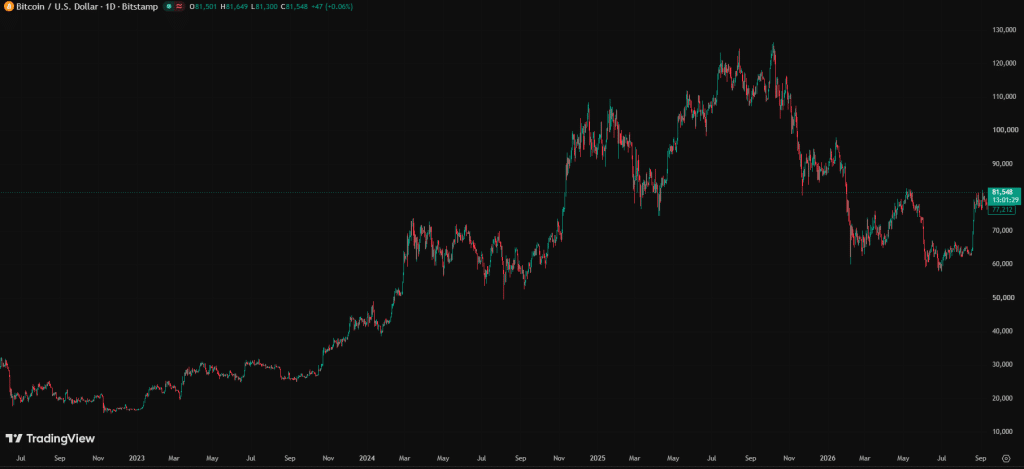Click the 10,000 price axis label
The image size is (1024, 469).
pyautogui.click(x=1004, y=432)
